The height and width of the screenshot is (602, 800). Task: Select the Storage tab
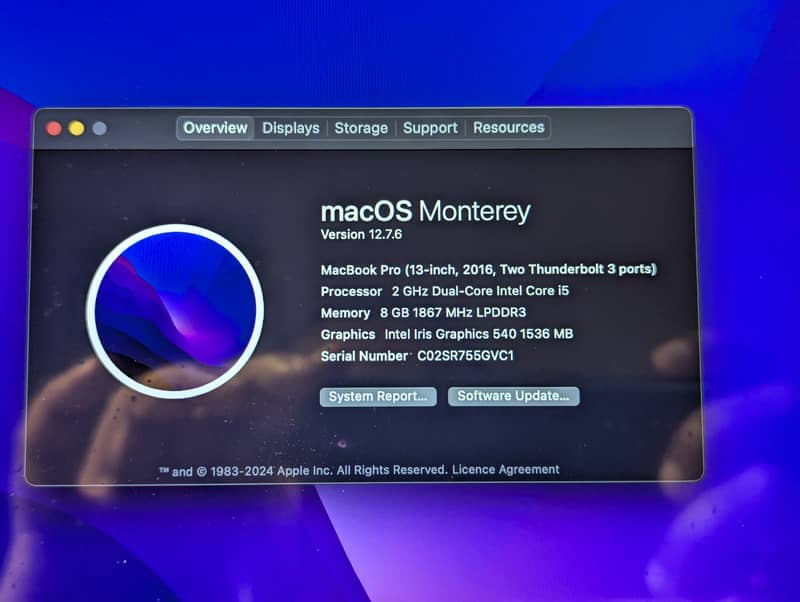point(361,128)
